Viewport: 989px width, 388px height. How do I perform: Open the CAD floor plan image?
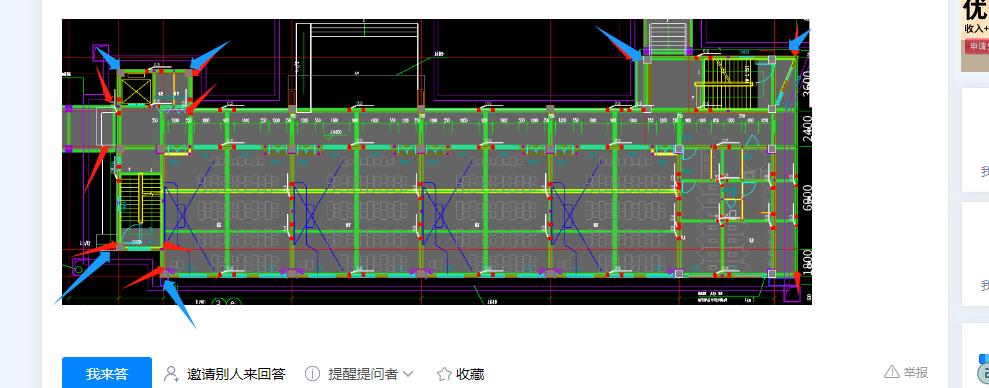436,162
